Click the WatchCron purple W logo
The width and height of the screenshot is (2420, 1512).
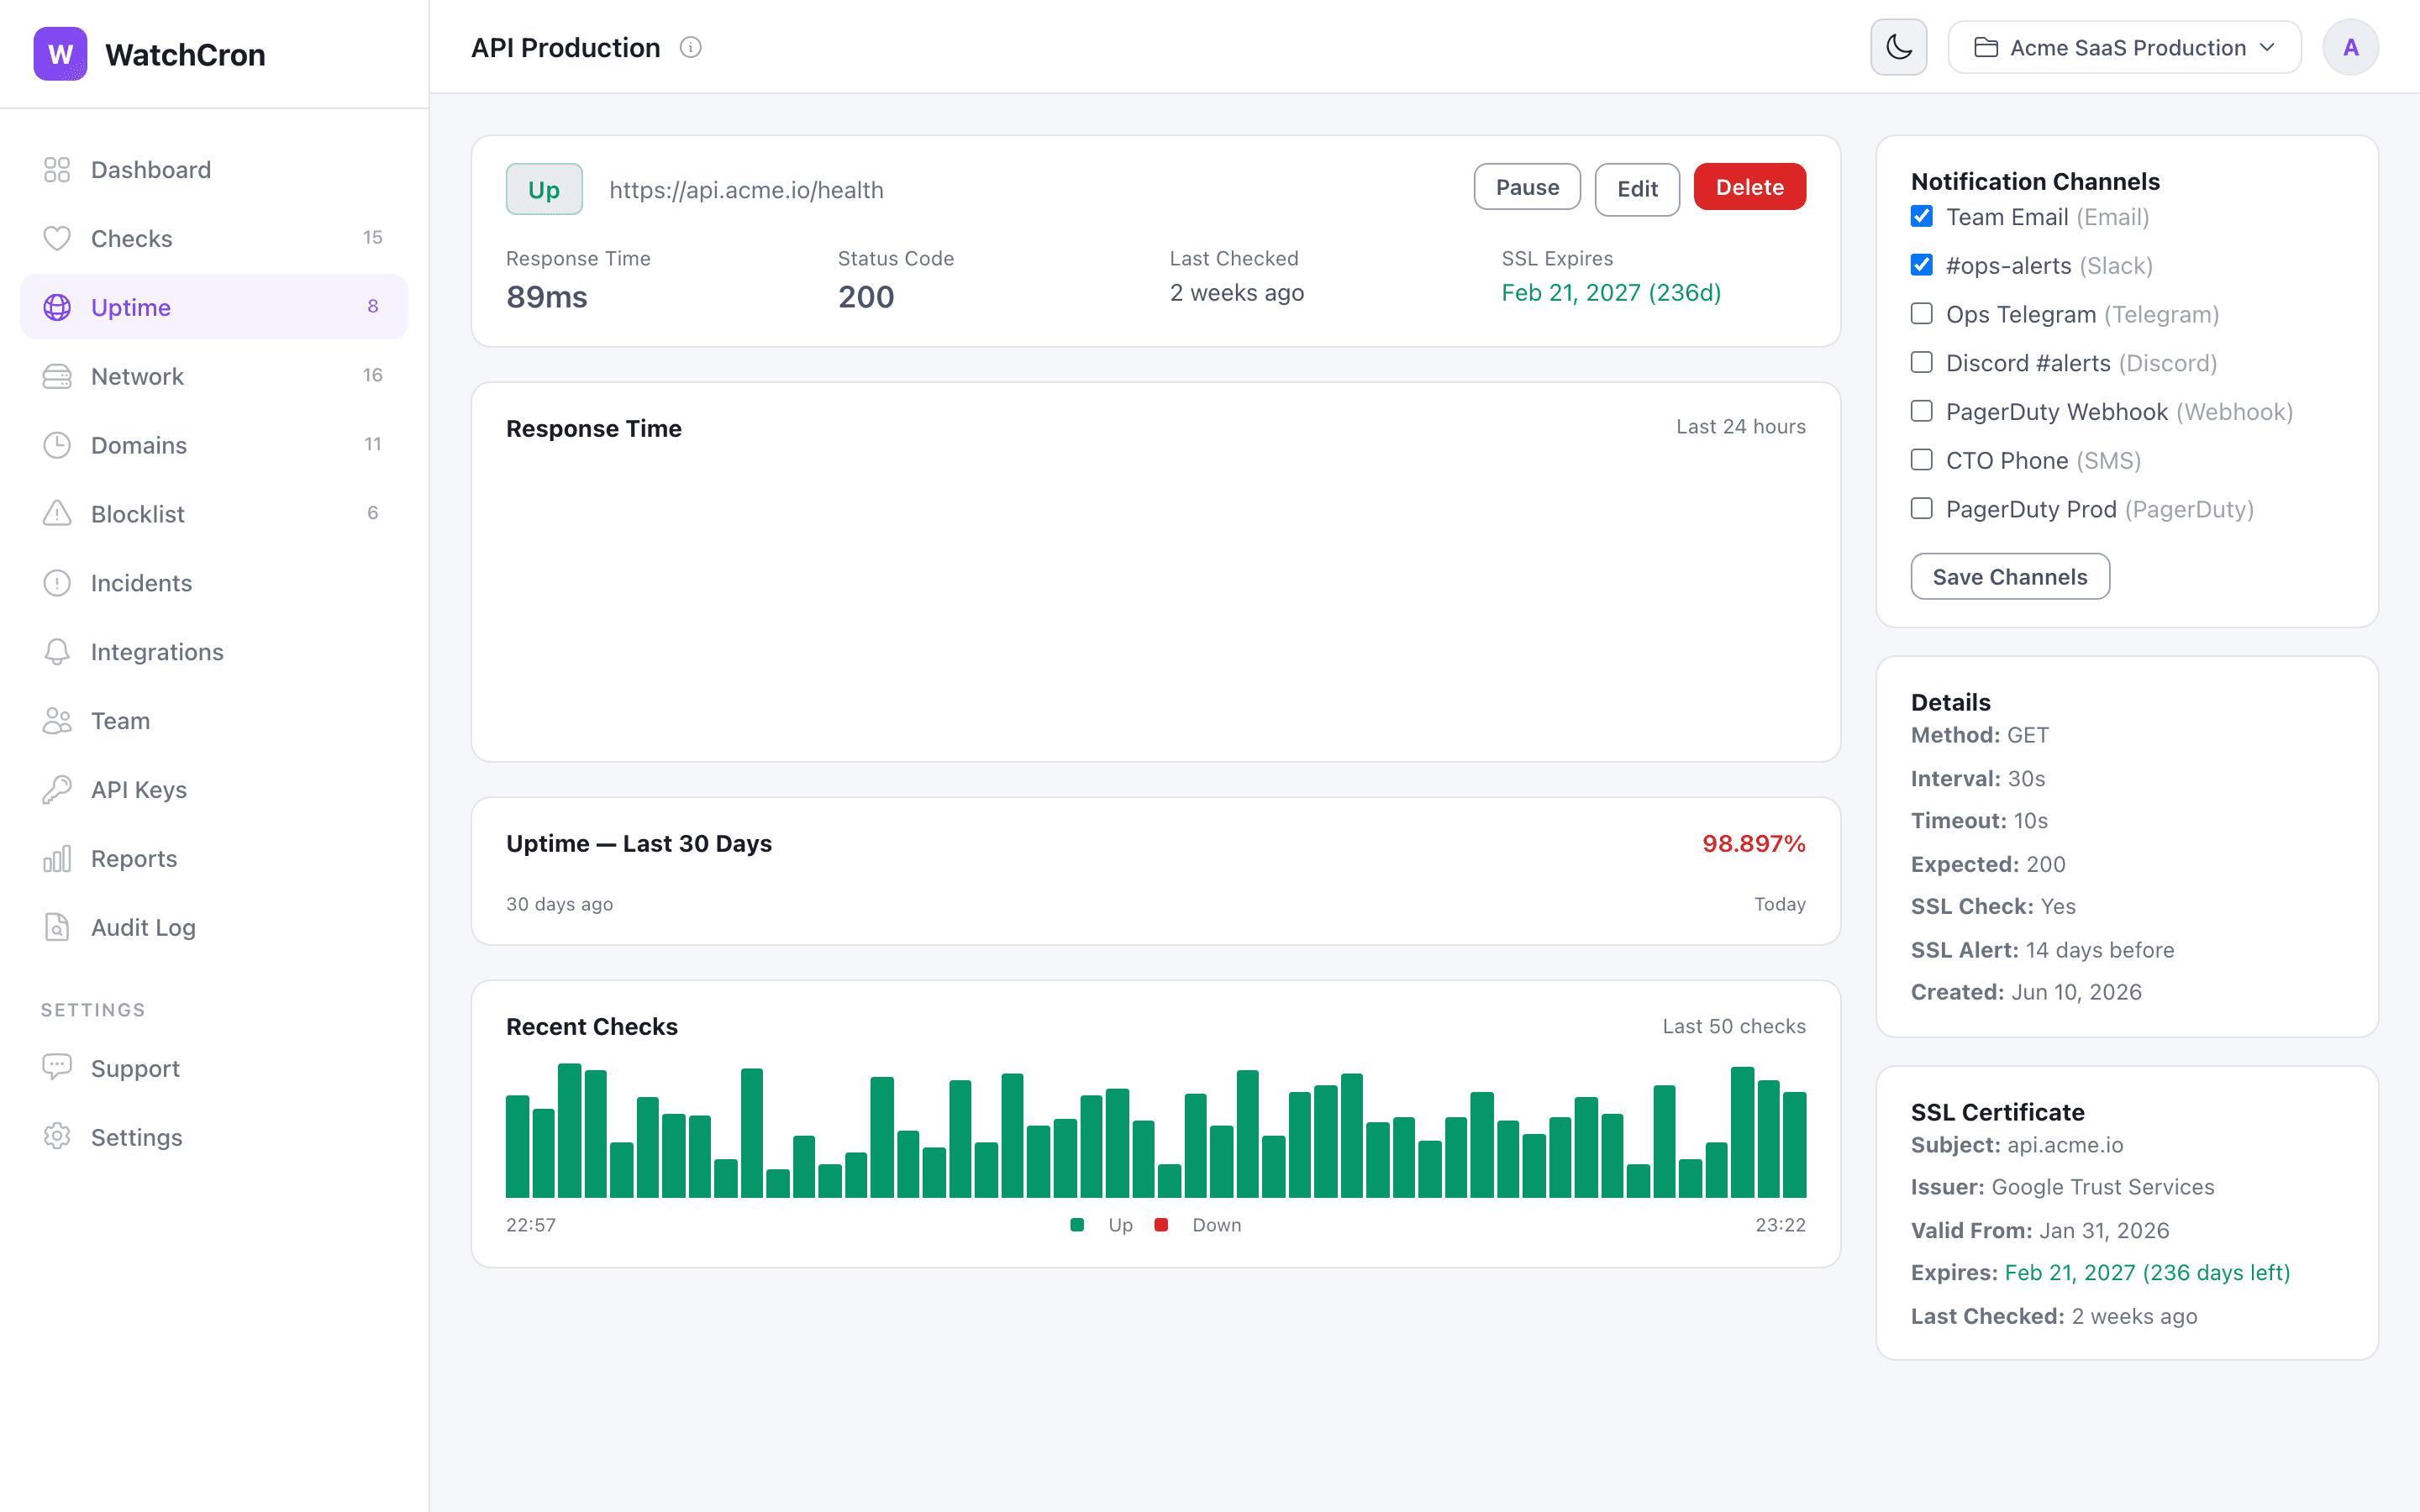[x=60, y=54]
